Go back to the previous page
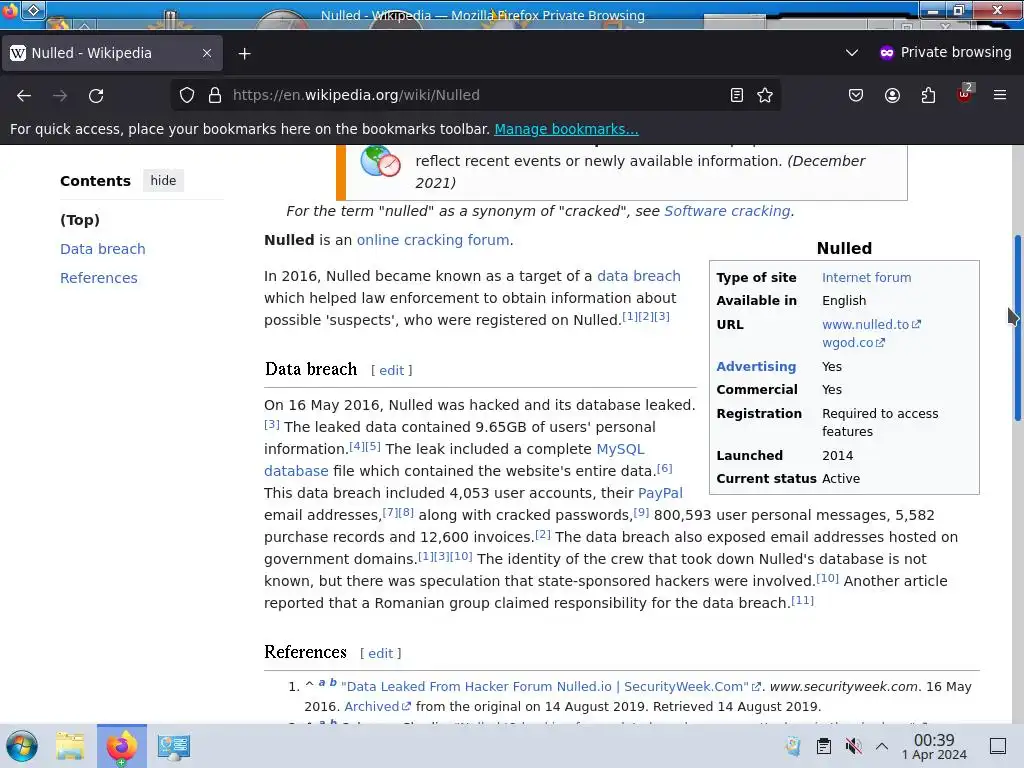The image size is (1024, 768). 24,95
